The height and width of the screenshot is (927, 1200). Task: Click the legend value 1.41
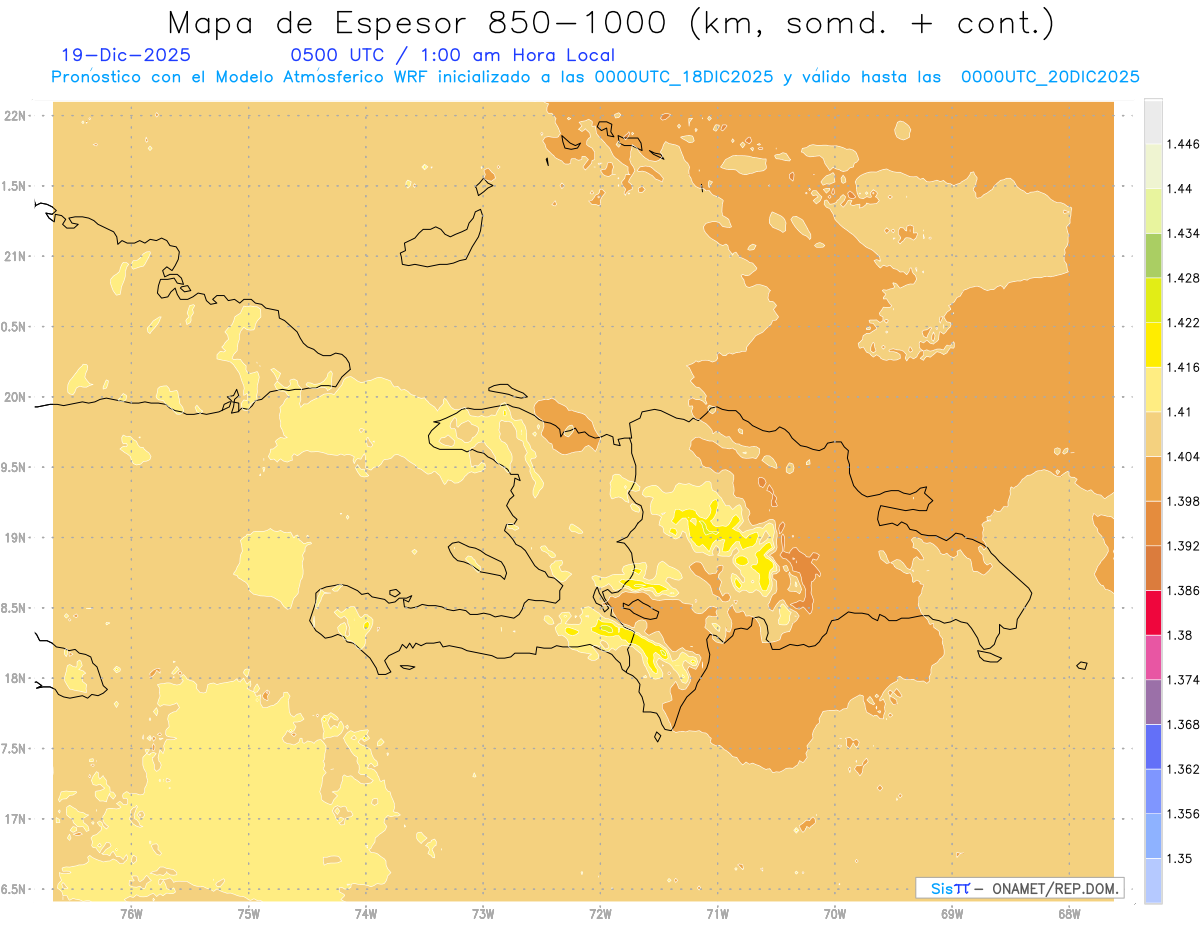1180,412
